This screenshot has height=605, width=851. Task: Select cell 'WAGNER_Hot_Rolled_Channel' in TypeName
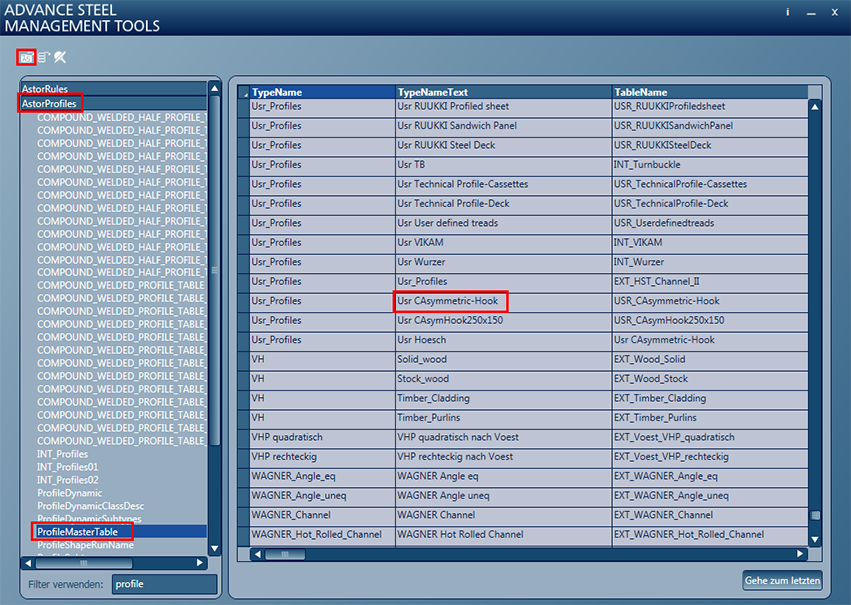322,534
